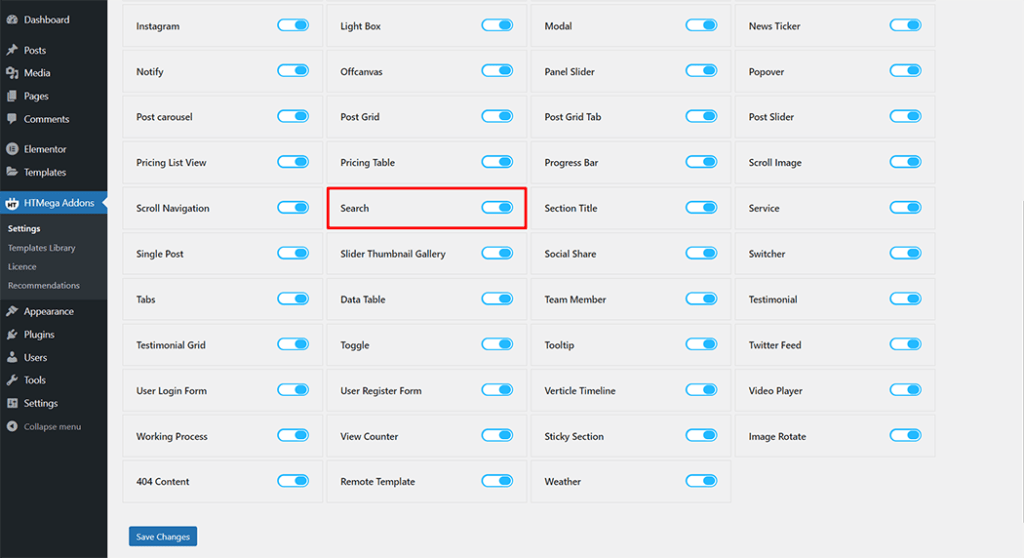1024x558 pixels.
Task: Open HTMega Settings submenu link
Action: (x=24, y=229)
